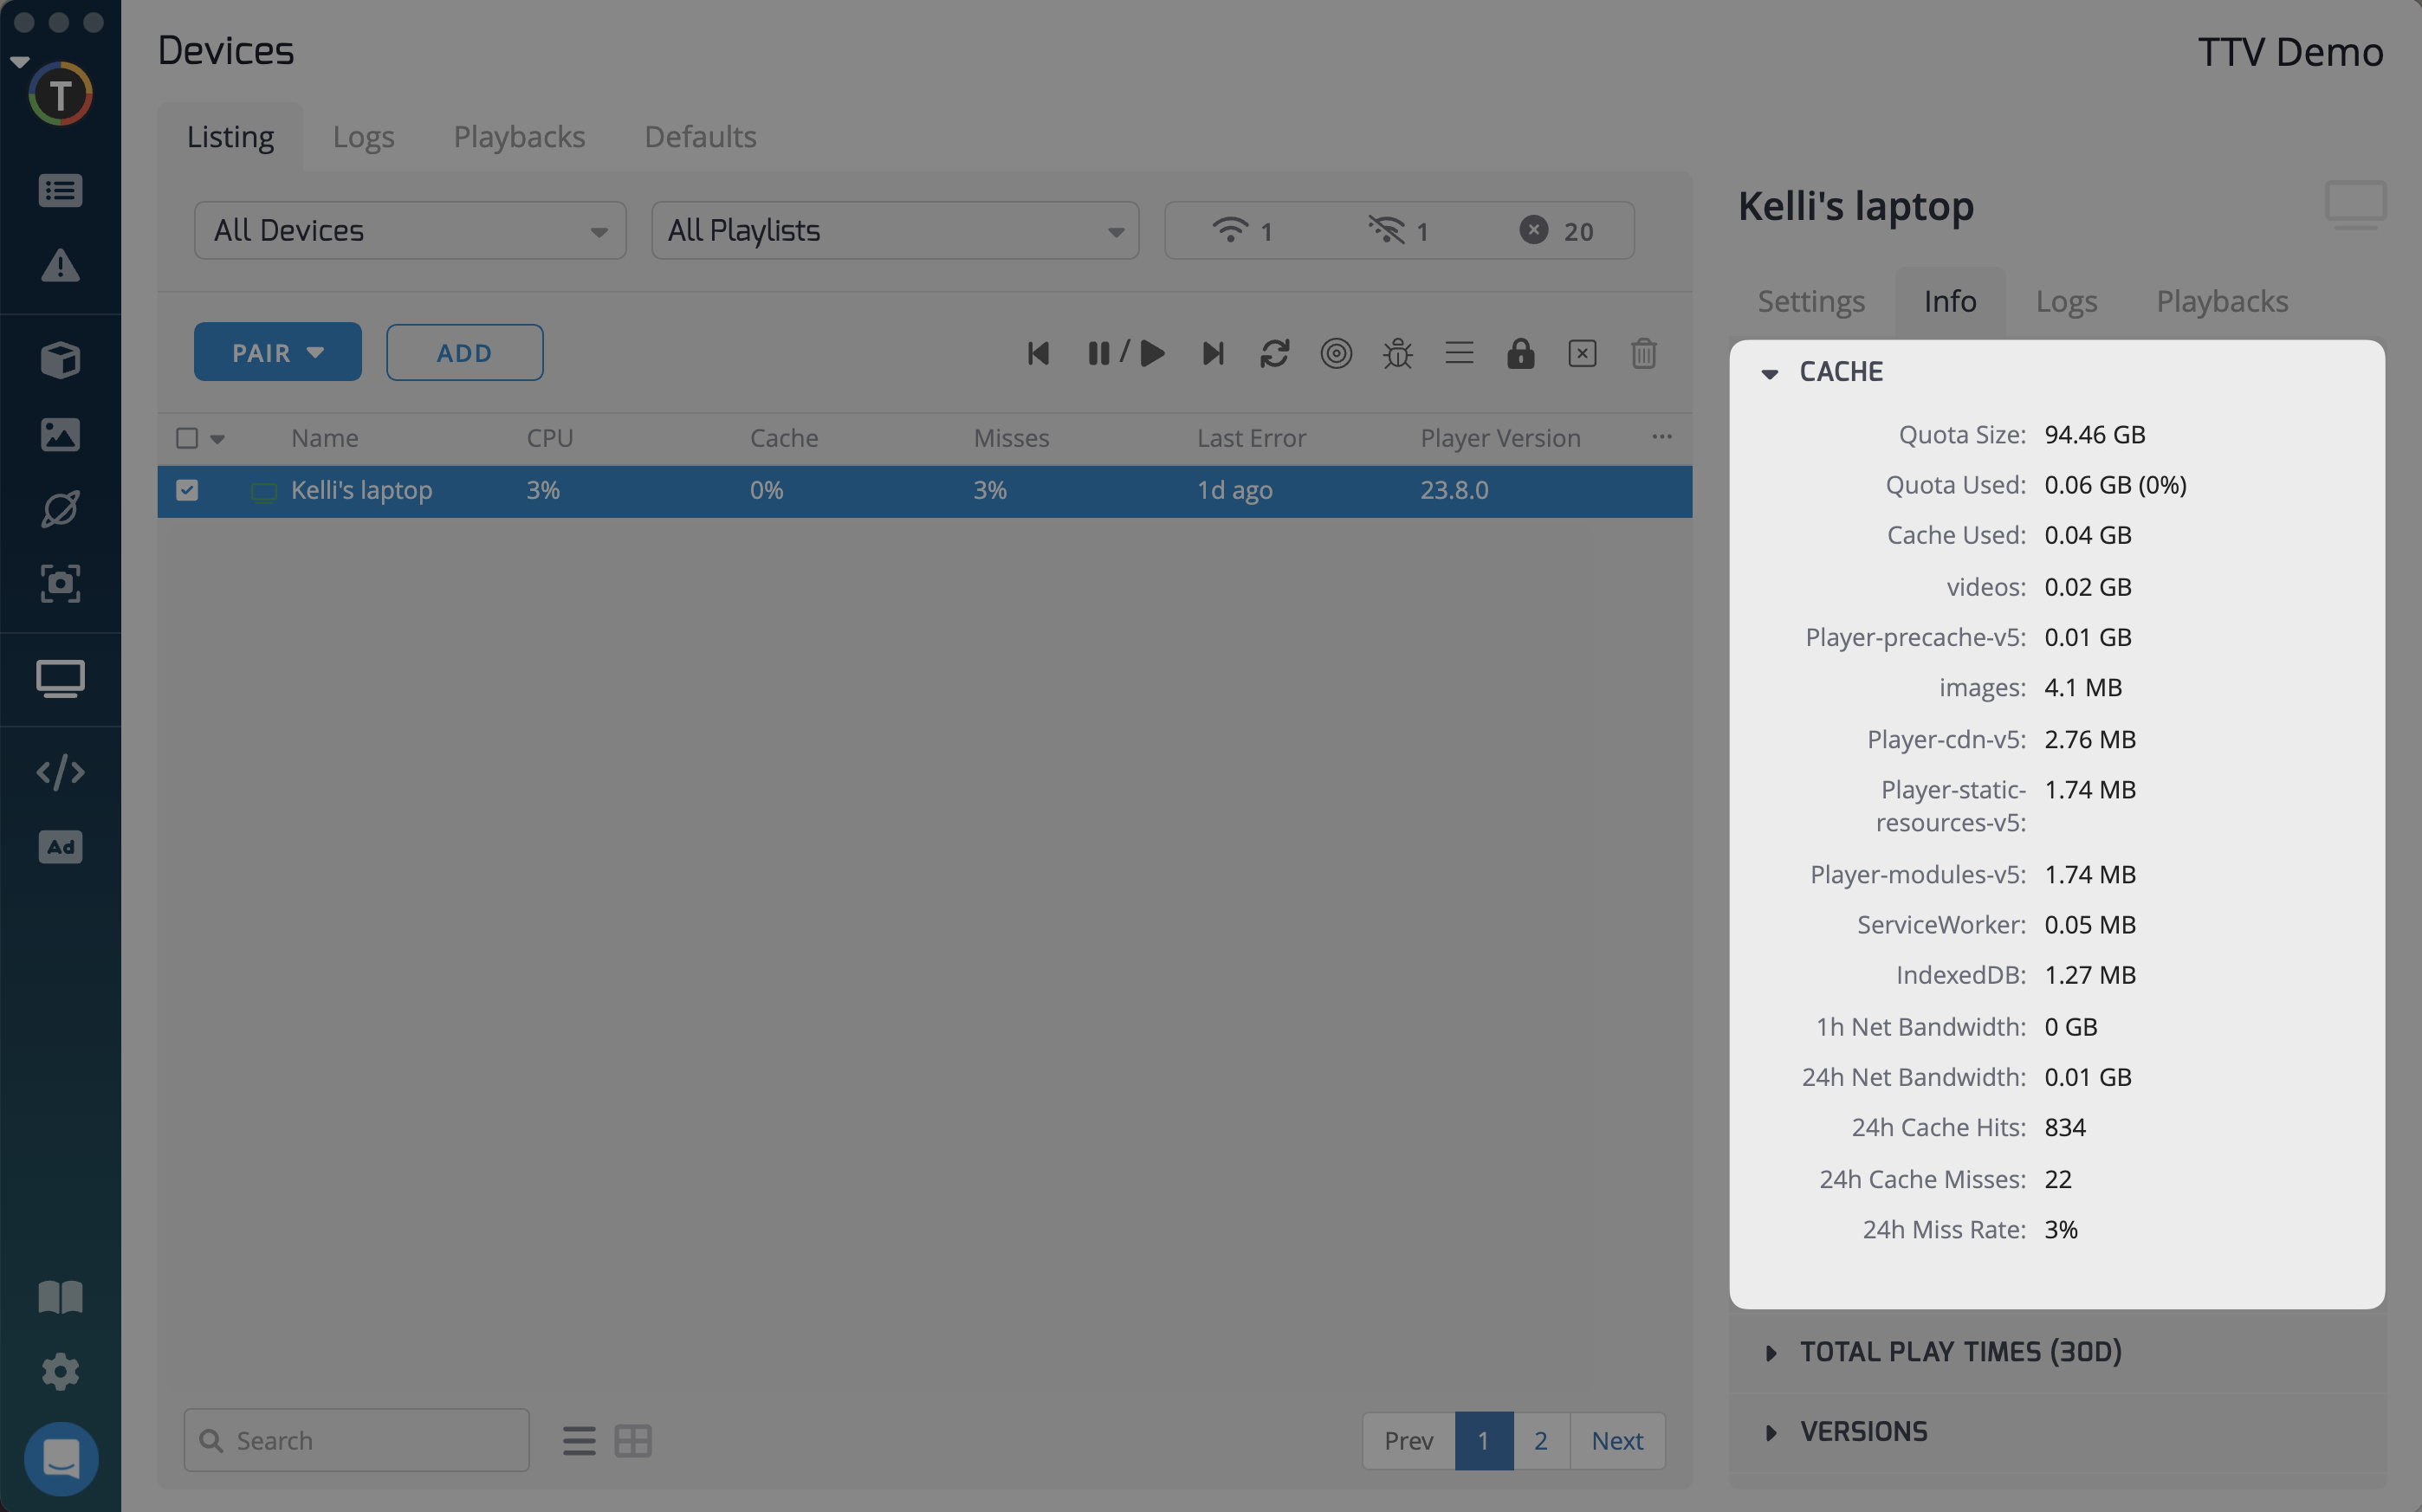
Task: Click the ADD button
Action: [x=464, y=352]
